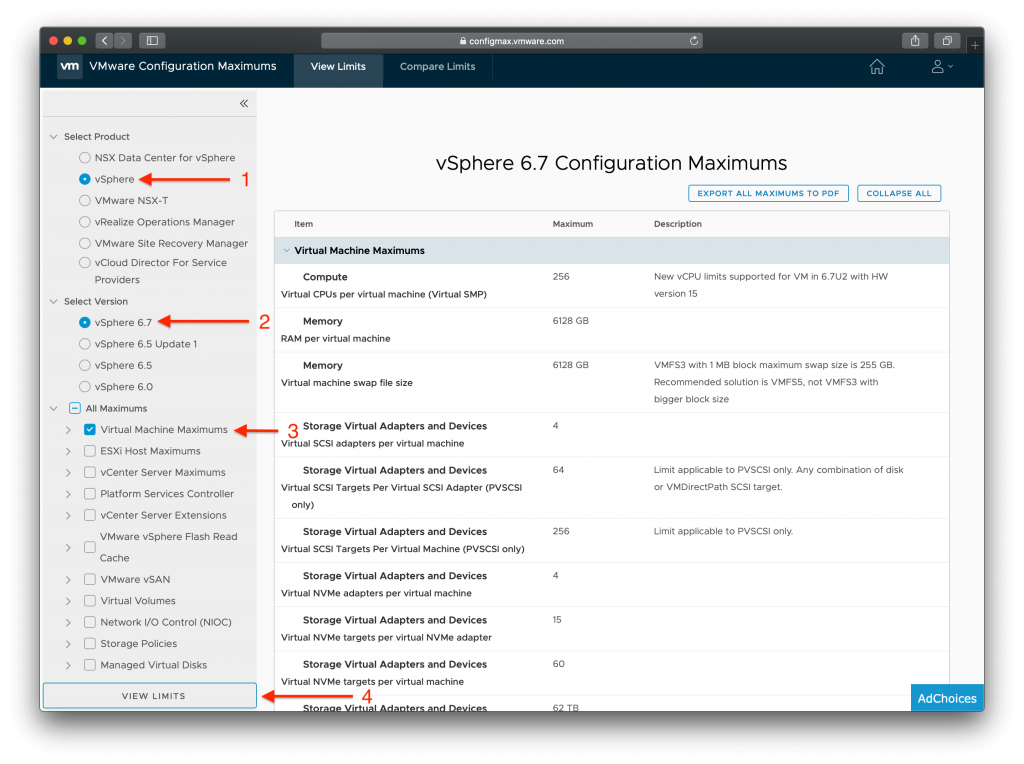Image resolution: width=1024 pixels, height=764 pixels.
Task: Click the VMware Configuration Maximums title
Action: pos(182,66)
